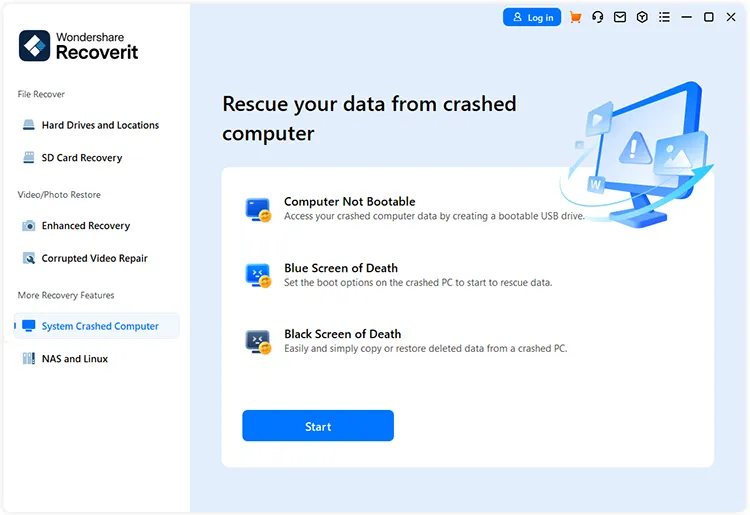The height and width of the screenshot is (515, 750).
Task: Open the shopping cart icon
Action: 575,17
